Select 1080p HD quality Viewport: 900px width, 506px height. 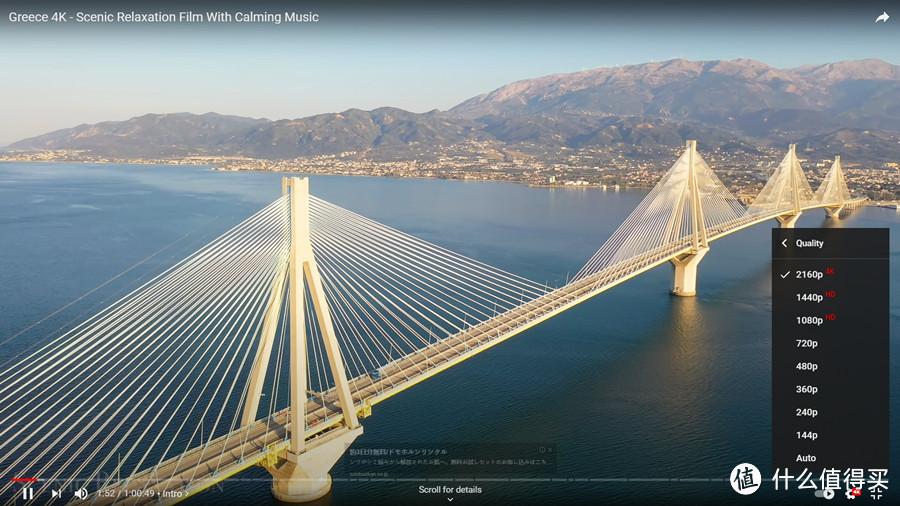[x=831, y=320]
